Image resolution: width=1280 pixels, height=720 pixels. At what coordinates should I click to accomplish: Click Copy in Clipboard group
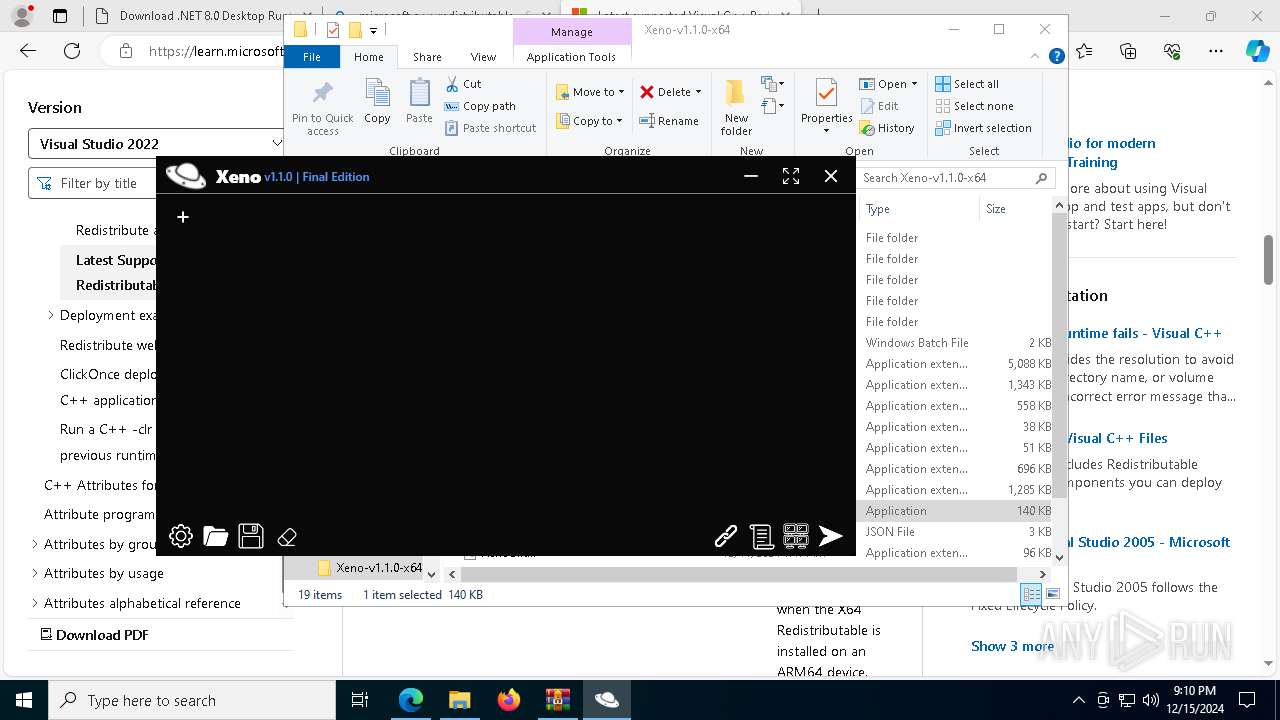377,101
